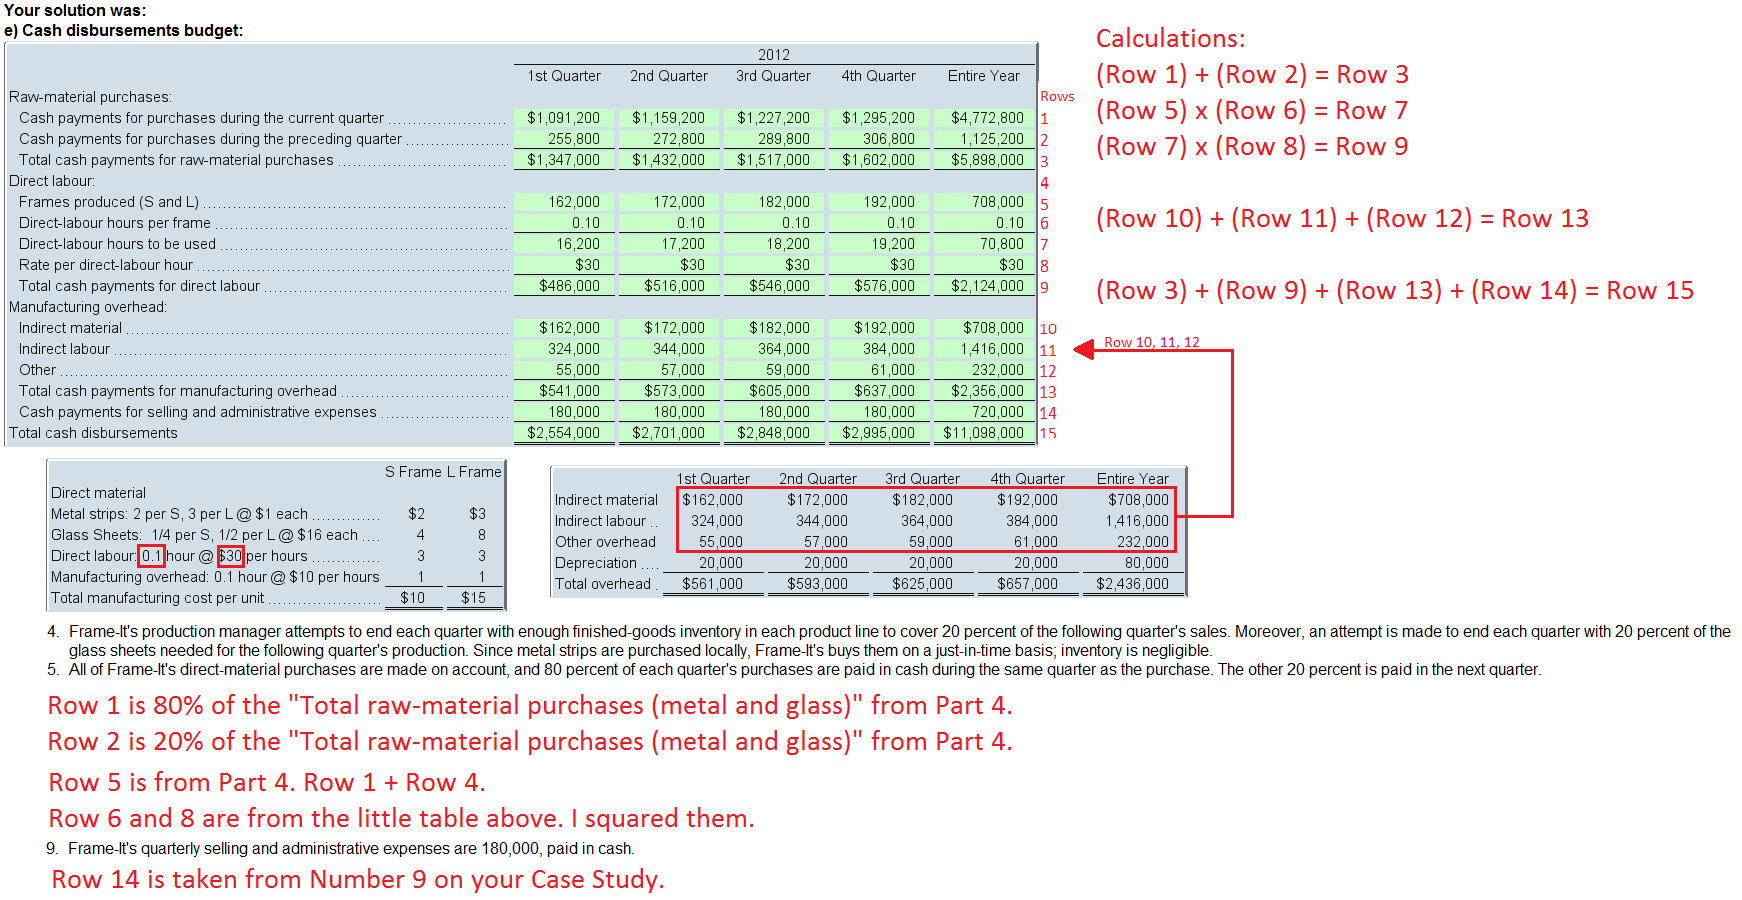Click the "L Frame" column header

480,472
